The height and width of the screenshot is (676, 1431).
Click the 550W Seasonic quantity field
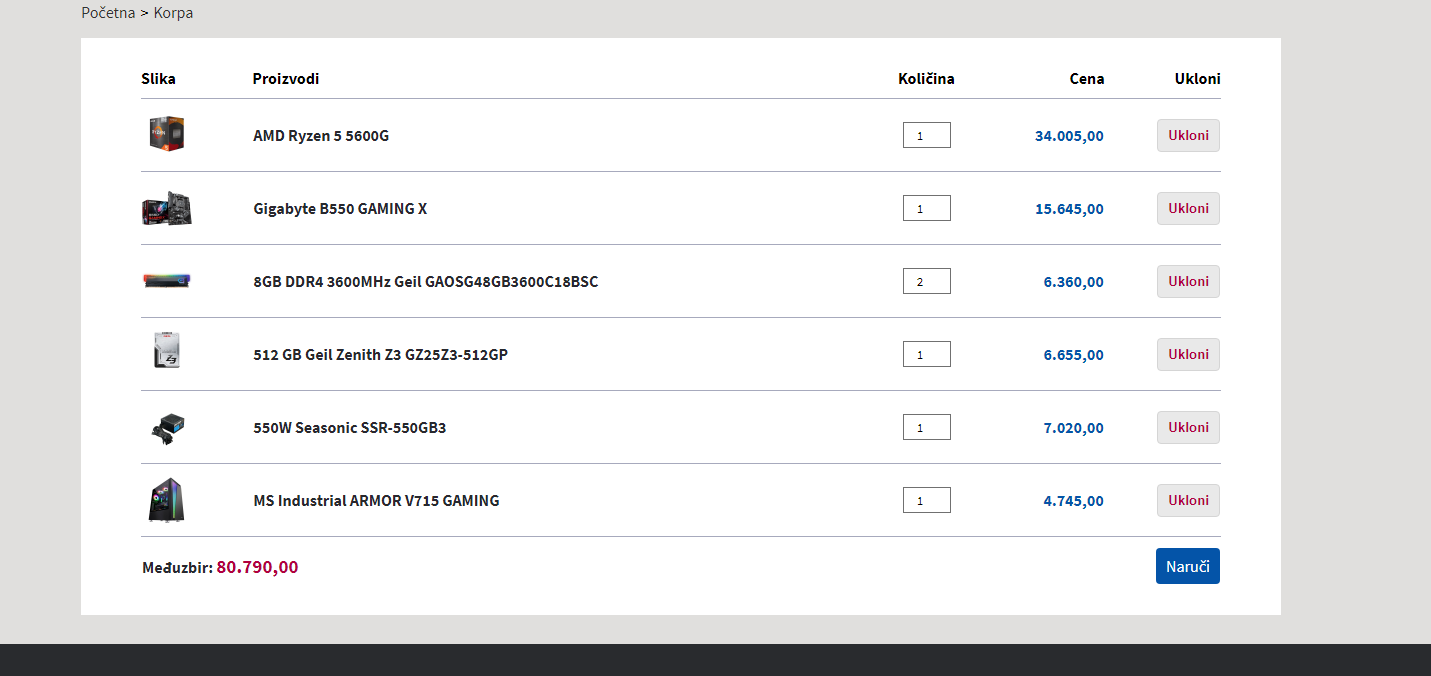[926, 427]
